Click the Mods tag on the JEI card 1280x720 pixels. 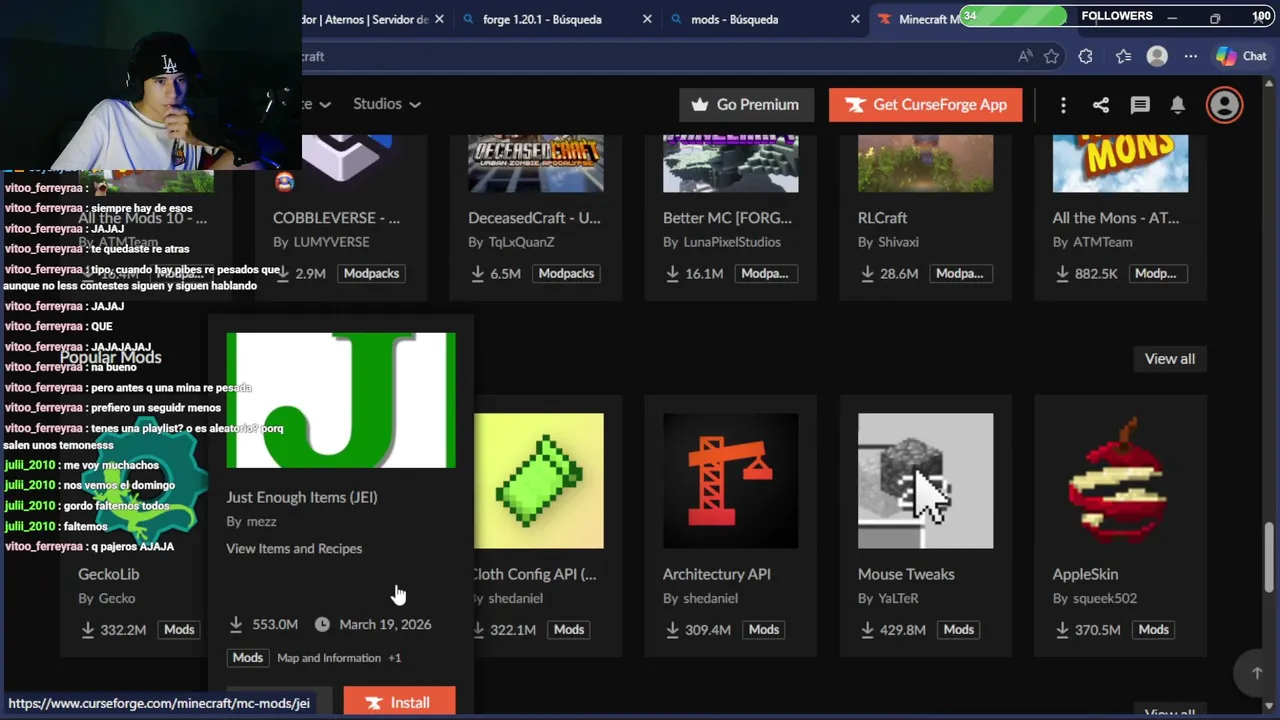coord(247,658)
